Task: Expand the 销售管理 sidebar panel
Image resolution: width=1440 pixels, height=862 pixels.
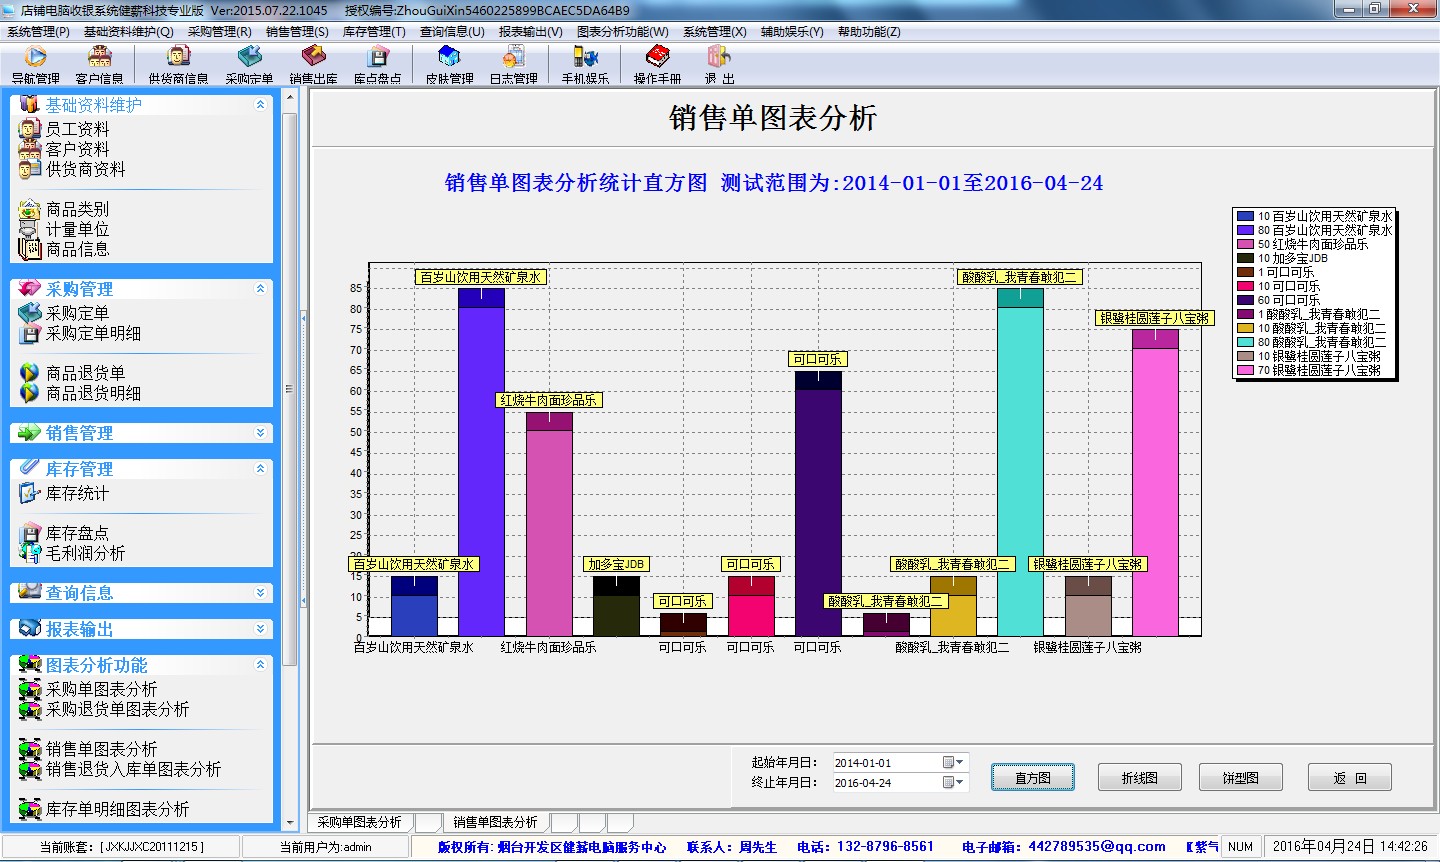Action: pos(260,433)
